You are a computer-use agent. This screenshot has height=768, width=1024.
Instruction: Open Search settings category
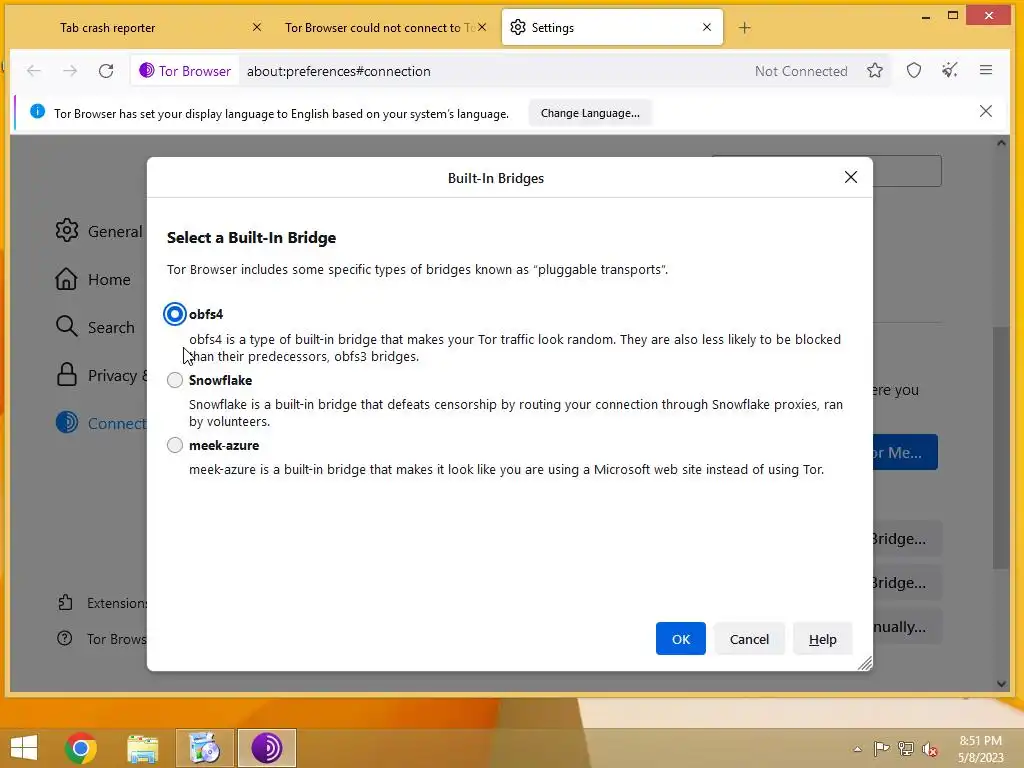95,327
